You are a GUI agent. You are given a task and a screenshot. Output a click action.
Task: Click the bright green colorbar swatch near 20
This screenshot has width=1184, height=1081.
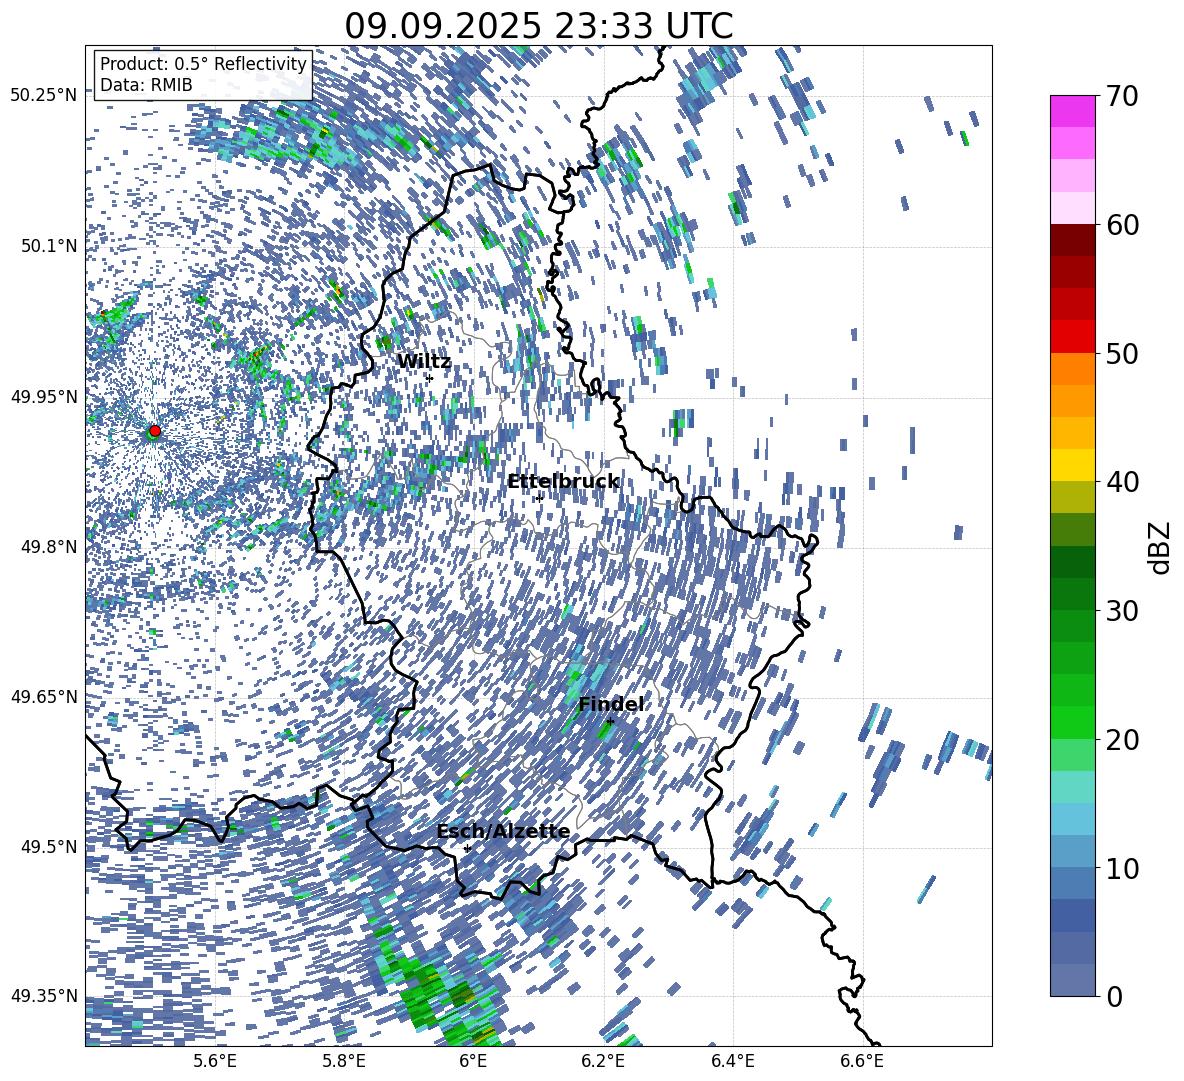[1073, 722]
